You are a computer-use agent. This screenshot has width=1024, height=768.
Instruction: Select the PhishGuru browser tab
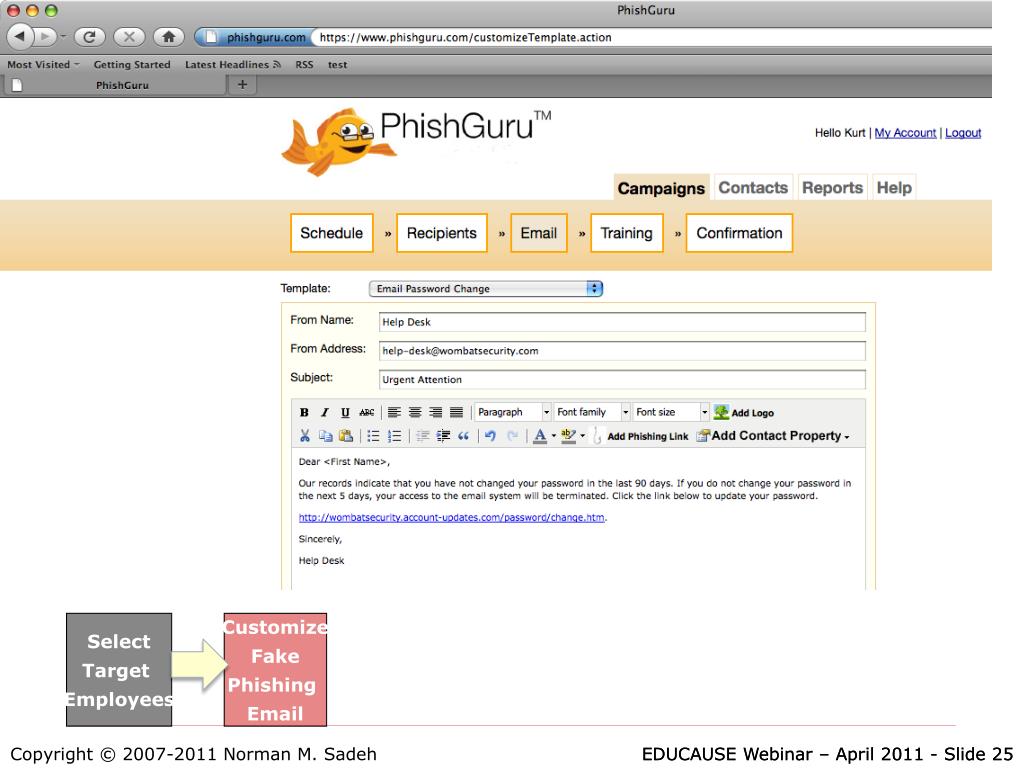click(x=115, y=85)
